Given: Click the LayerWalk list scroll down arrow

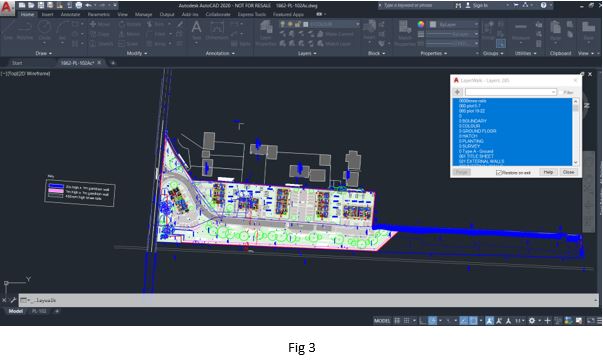Looking at the screenshot, I should click(576, 163).
